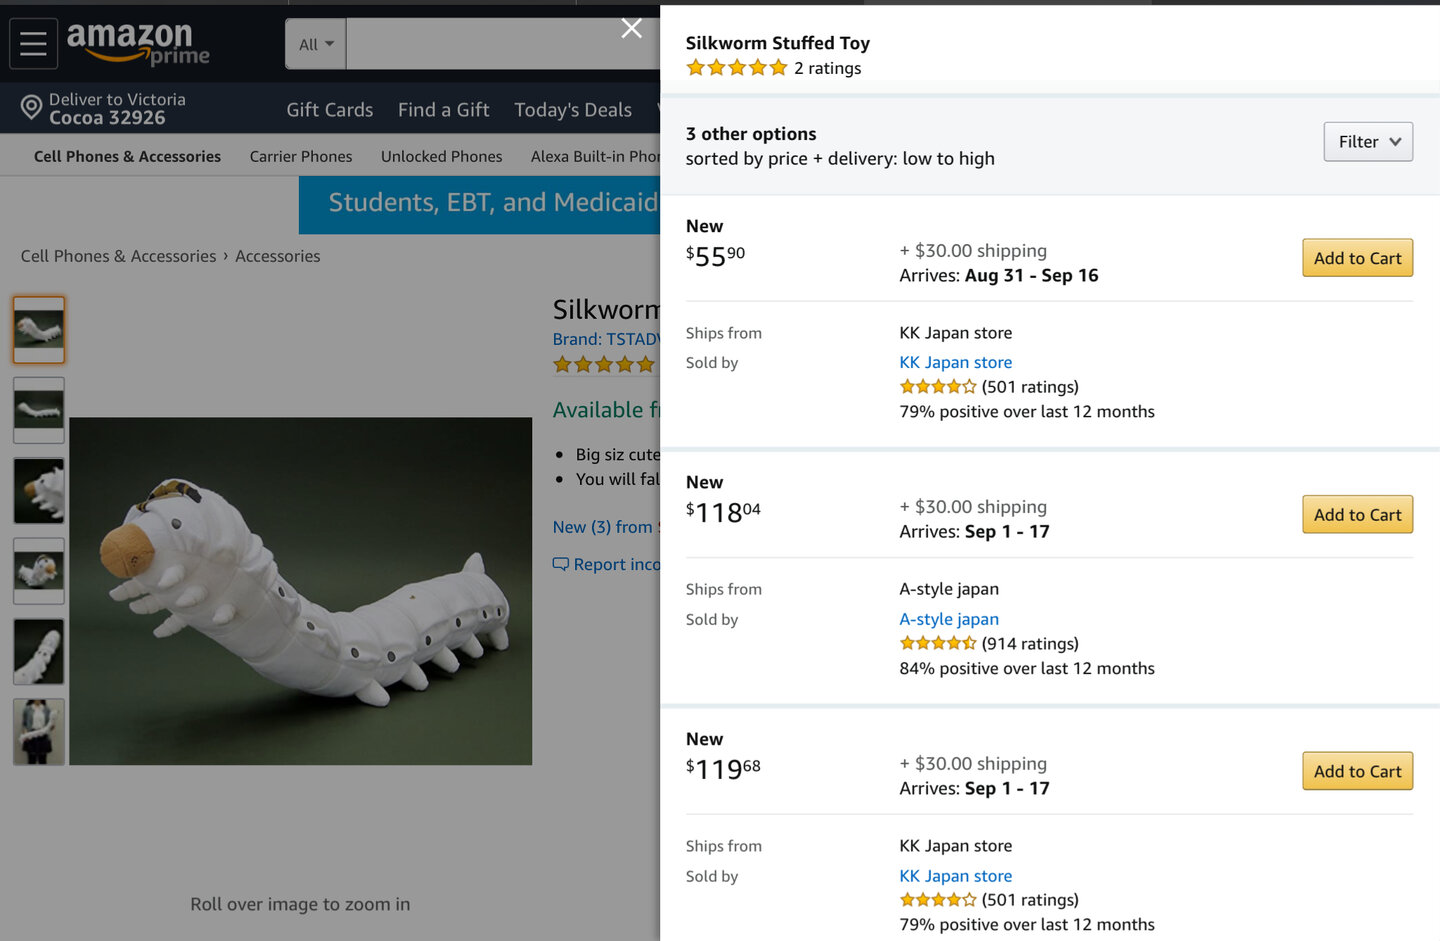The height and width of the screenshot is (941, 1440).
Task: Add the $119.68 offer to cart
Action: click(1357, 771)
